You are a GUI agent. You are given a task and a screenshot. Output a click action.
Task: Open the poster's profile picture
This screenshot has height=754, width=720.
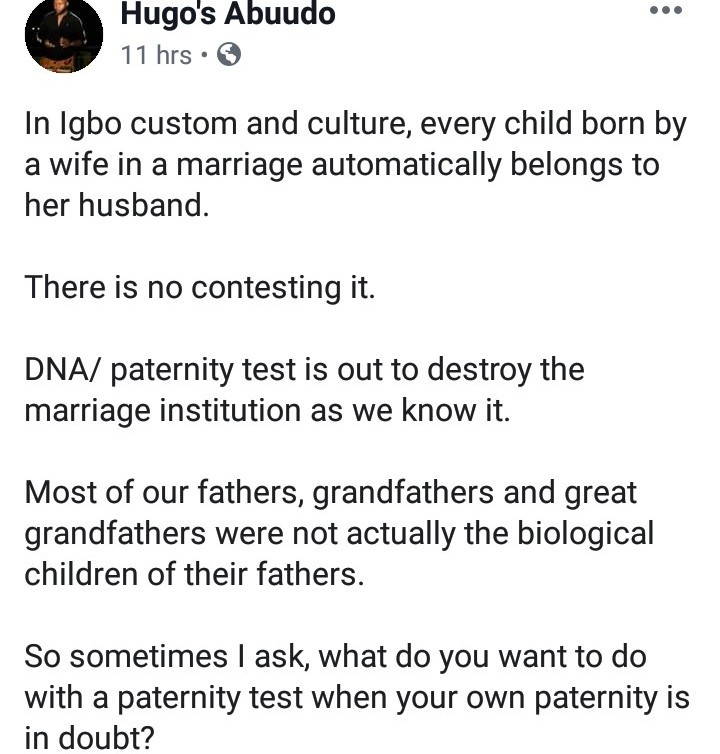pos(63,35)
